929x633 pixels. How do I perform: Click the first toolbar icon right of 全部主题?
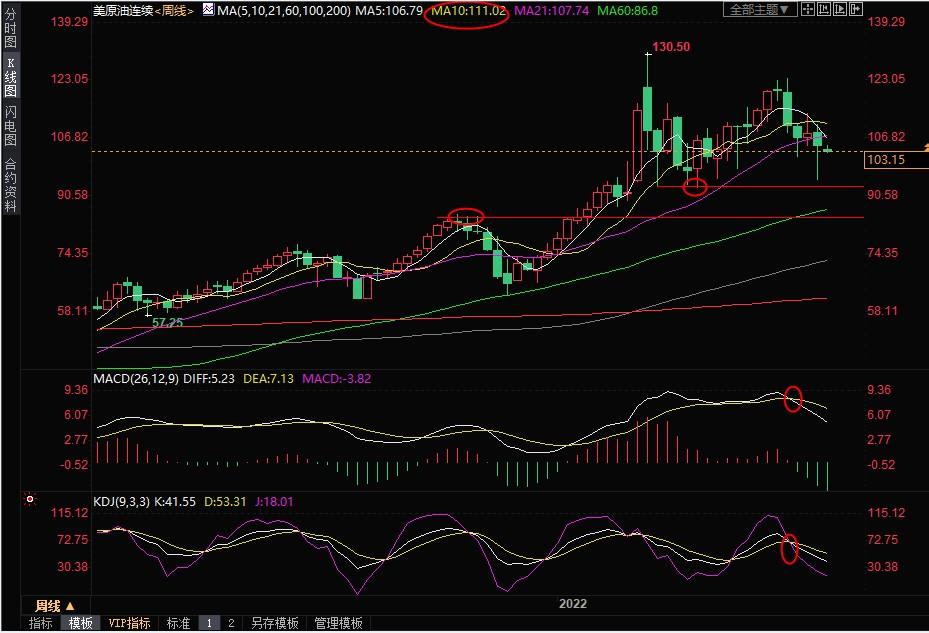810,9
